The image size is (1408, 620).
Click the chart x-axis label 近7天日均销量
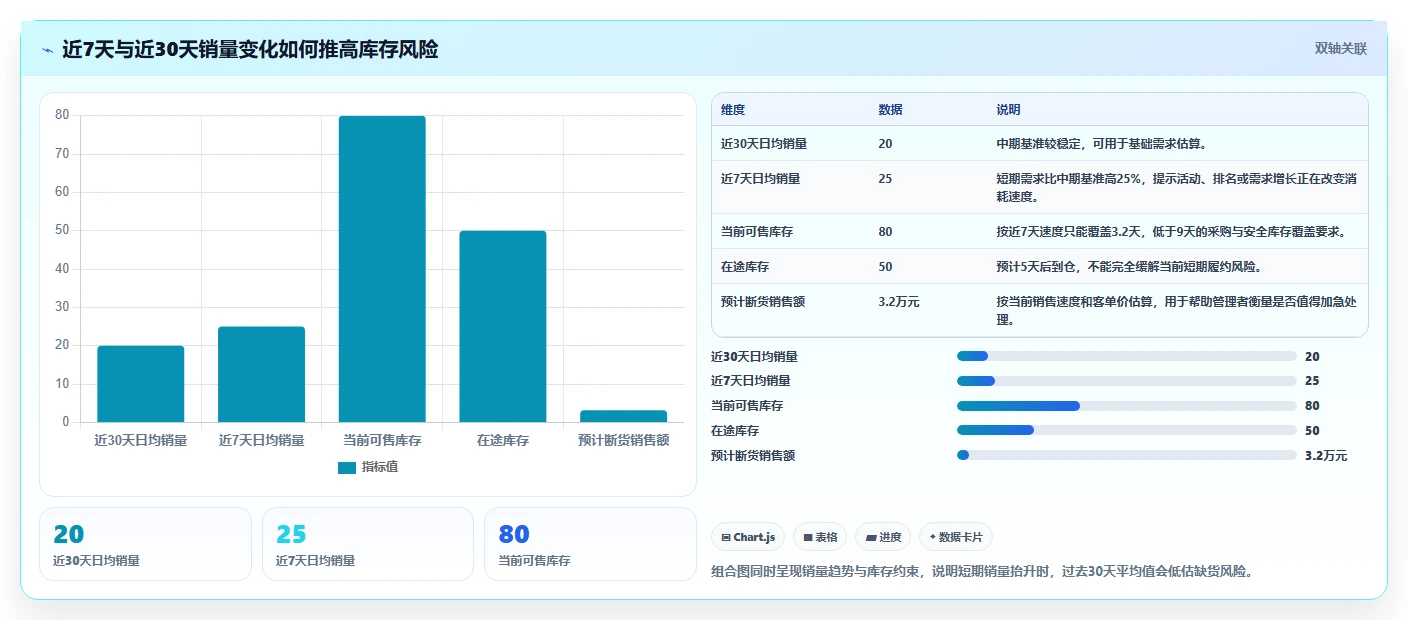pos(261,440)
